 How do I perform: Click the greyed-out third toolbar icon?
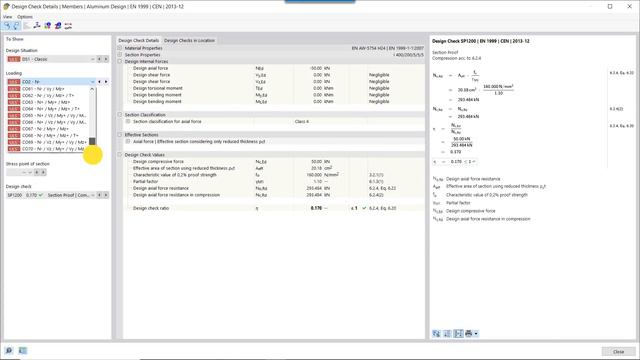(27, 26)
